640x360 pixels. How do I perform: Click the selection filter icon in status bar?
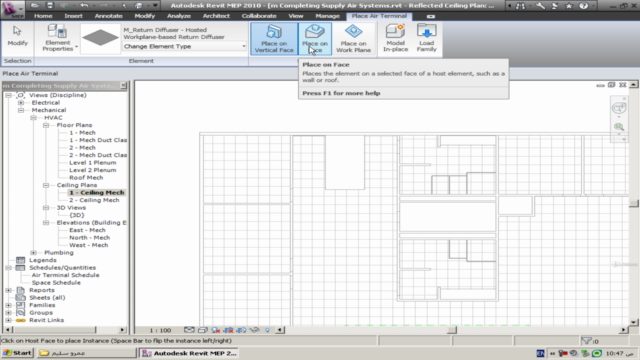tap(587, 340)
